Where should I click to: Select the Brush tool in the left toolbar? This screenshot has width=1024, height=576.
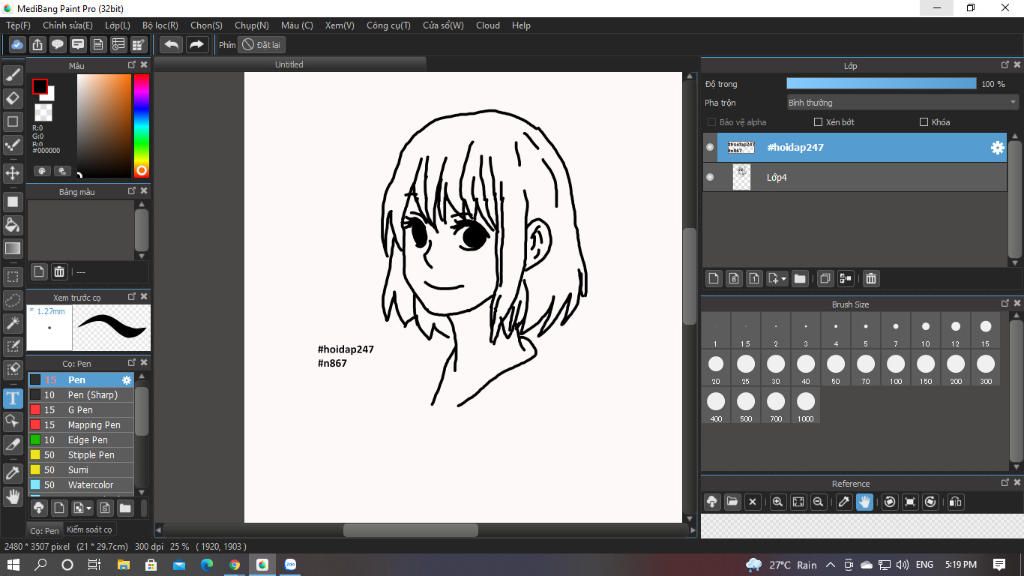tap(12, 75)
